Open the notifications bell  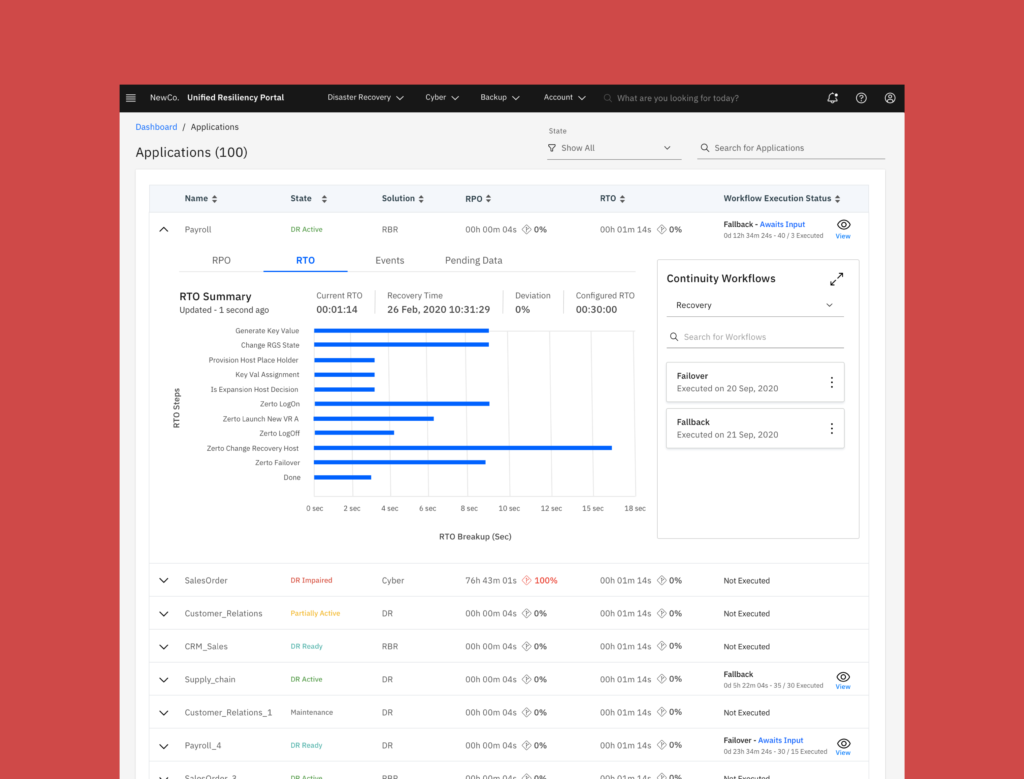click(x=832, y=98)
